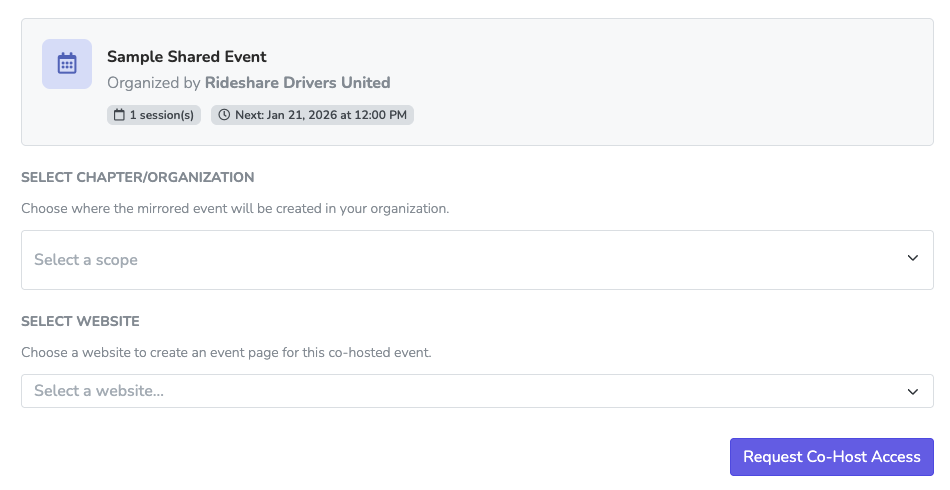Click the Sample Shared Event title
950x490 pixels.
coord(187,56)
